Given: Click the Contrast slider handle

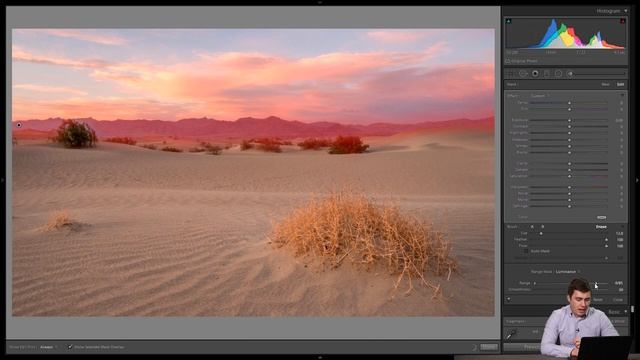Looking at the screenshot, I should 569,127.
